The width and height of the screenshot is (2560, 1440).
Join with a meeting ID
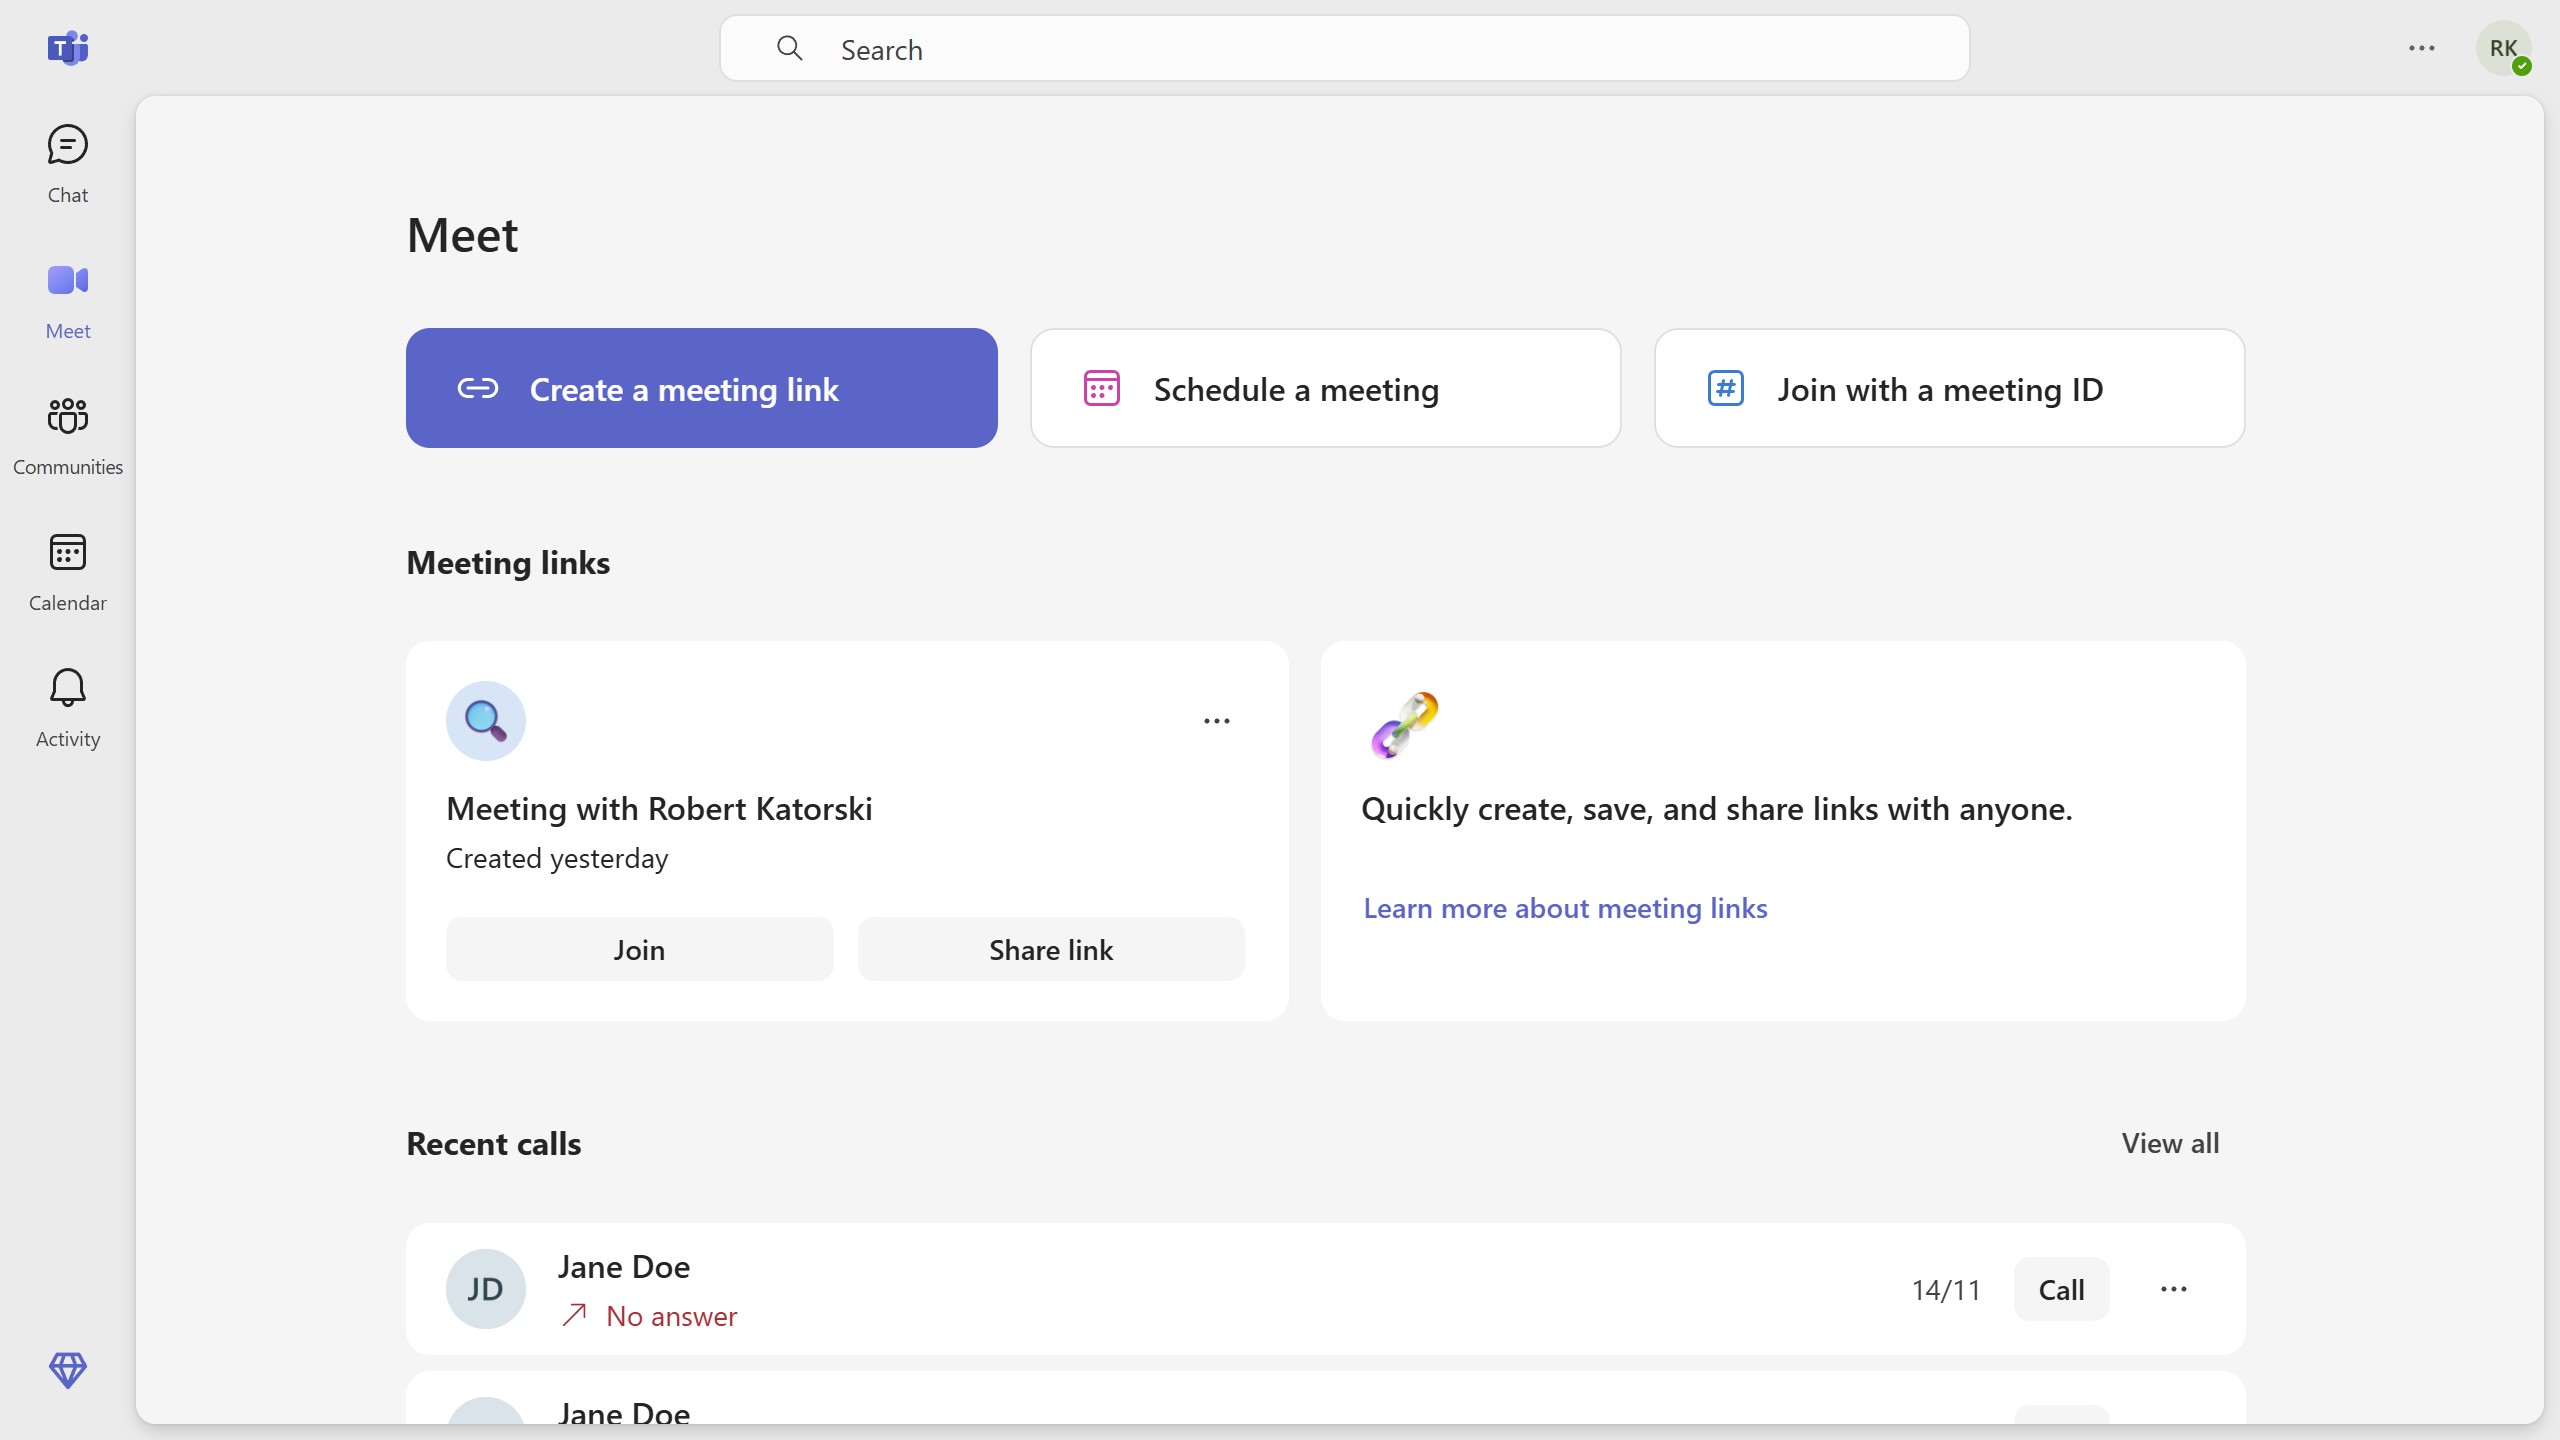1949,388
